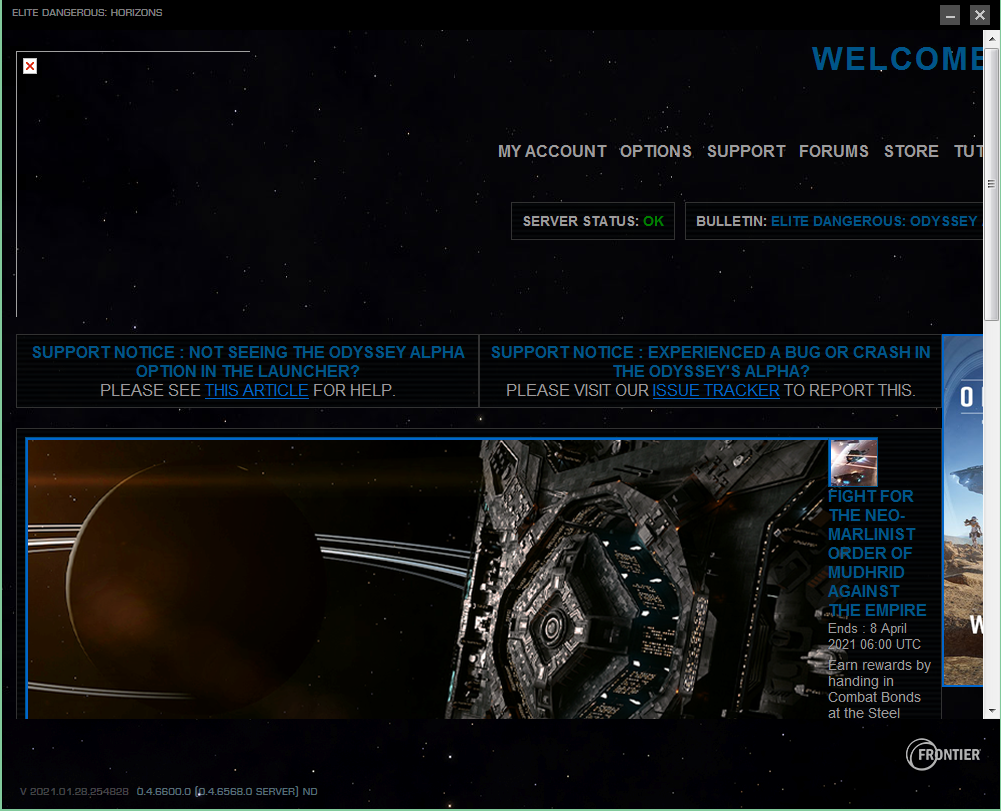Visit the Store
The image size is (1001, 811).
tap(911, 151)
